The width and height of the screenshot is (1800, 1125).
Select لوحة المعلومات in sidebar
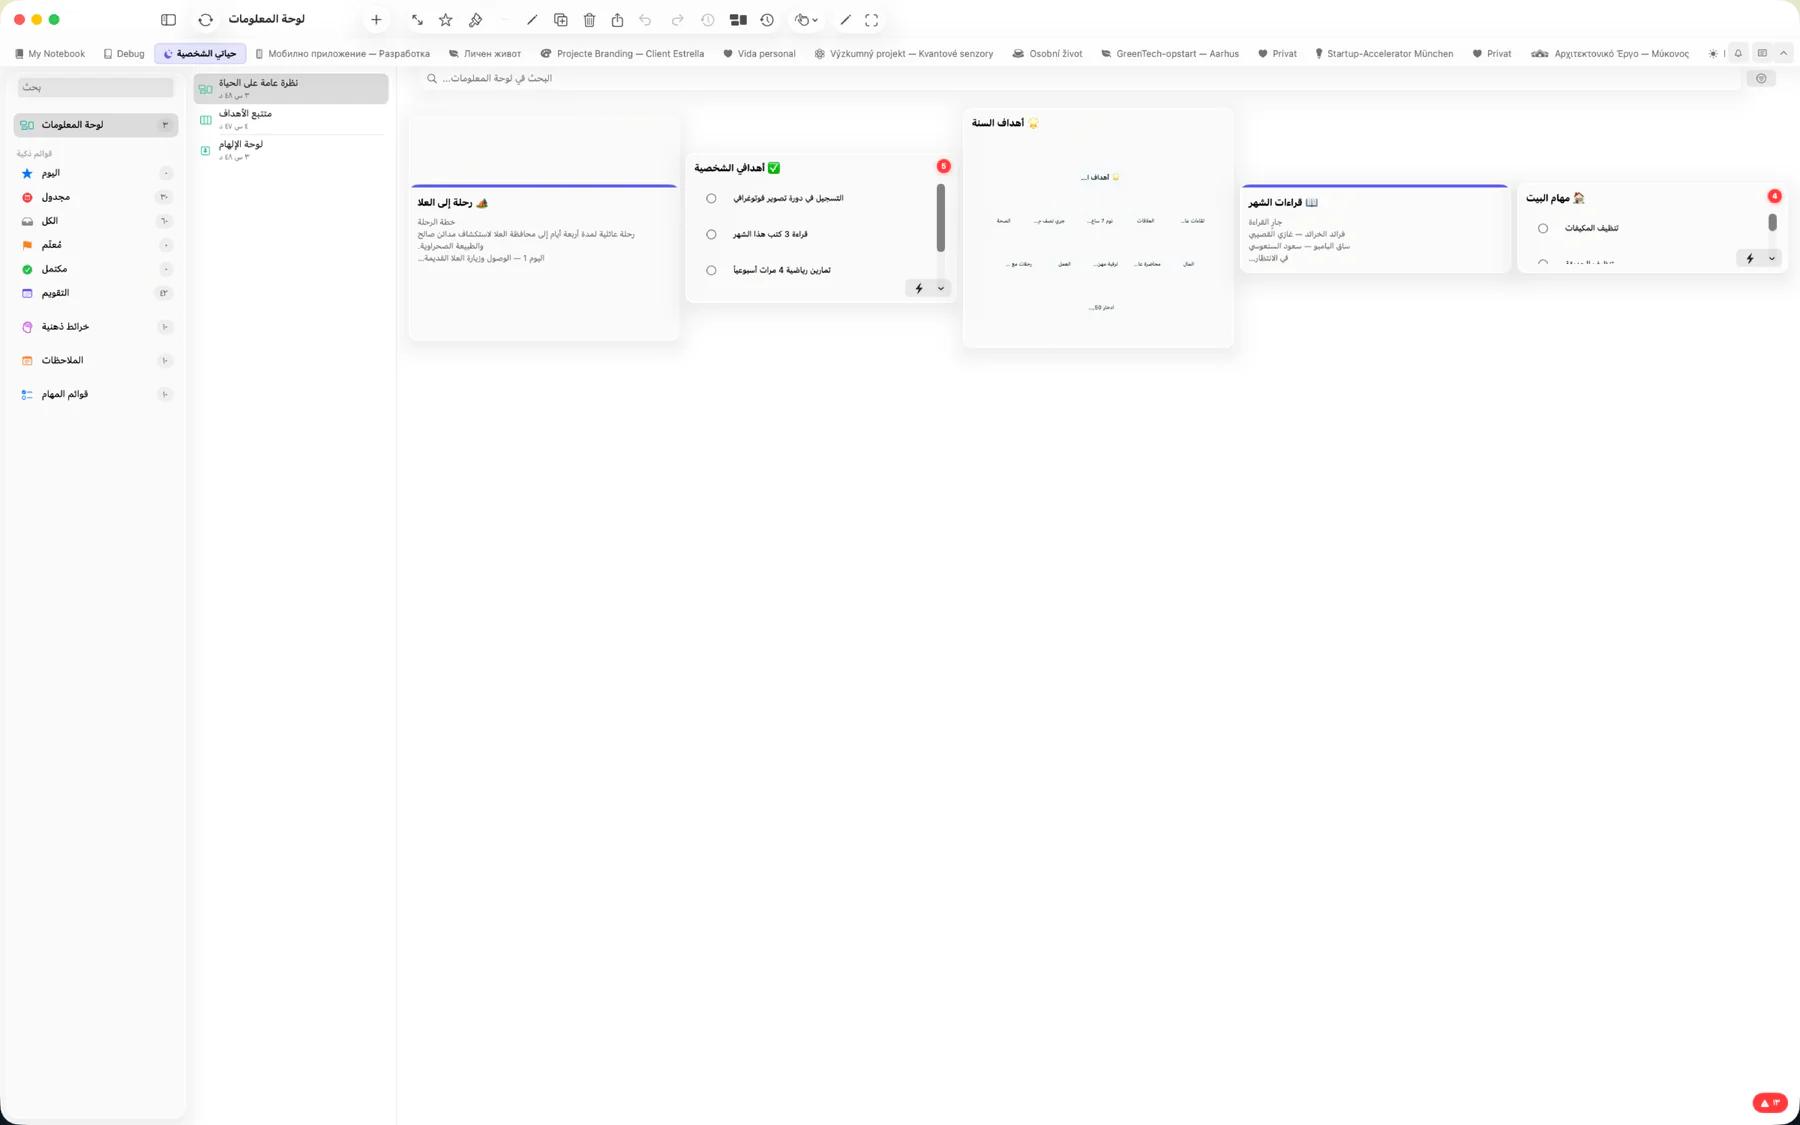(x=96, y=125)
